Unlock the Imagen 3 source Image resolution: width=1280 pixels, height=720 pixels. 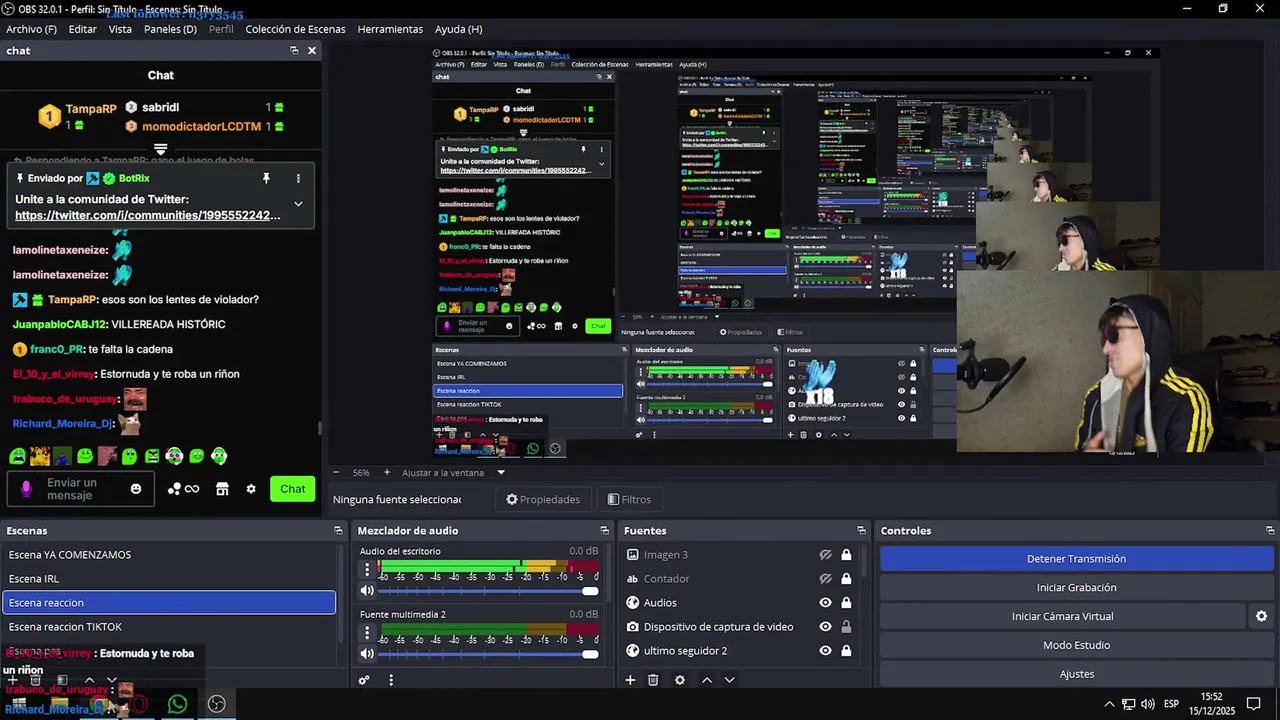coord(846,555)
